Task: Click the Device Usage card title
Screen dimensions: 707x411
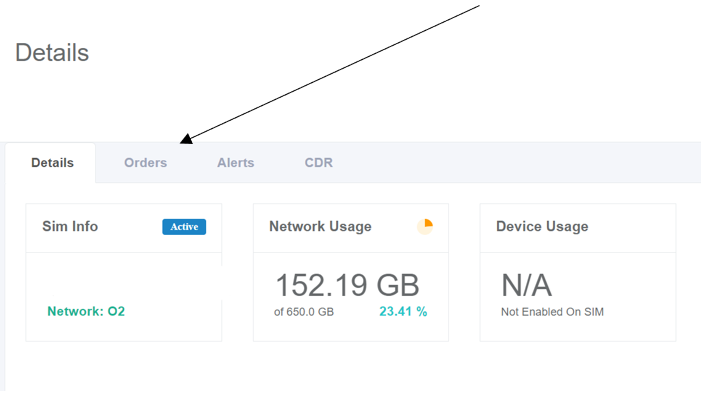Action: 542,226
